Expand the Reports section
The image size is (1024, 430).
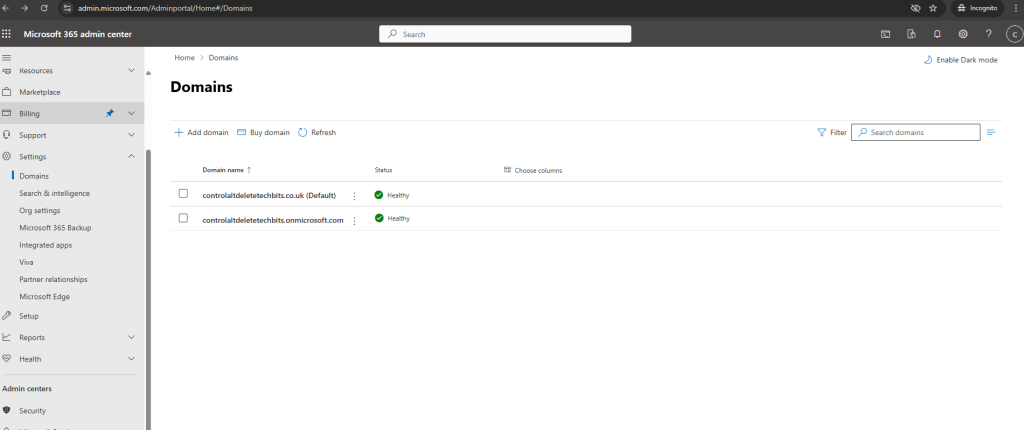coord(131,338)
